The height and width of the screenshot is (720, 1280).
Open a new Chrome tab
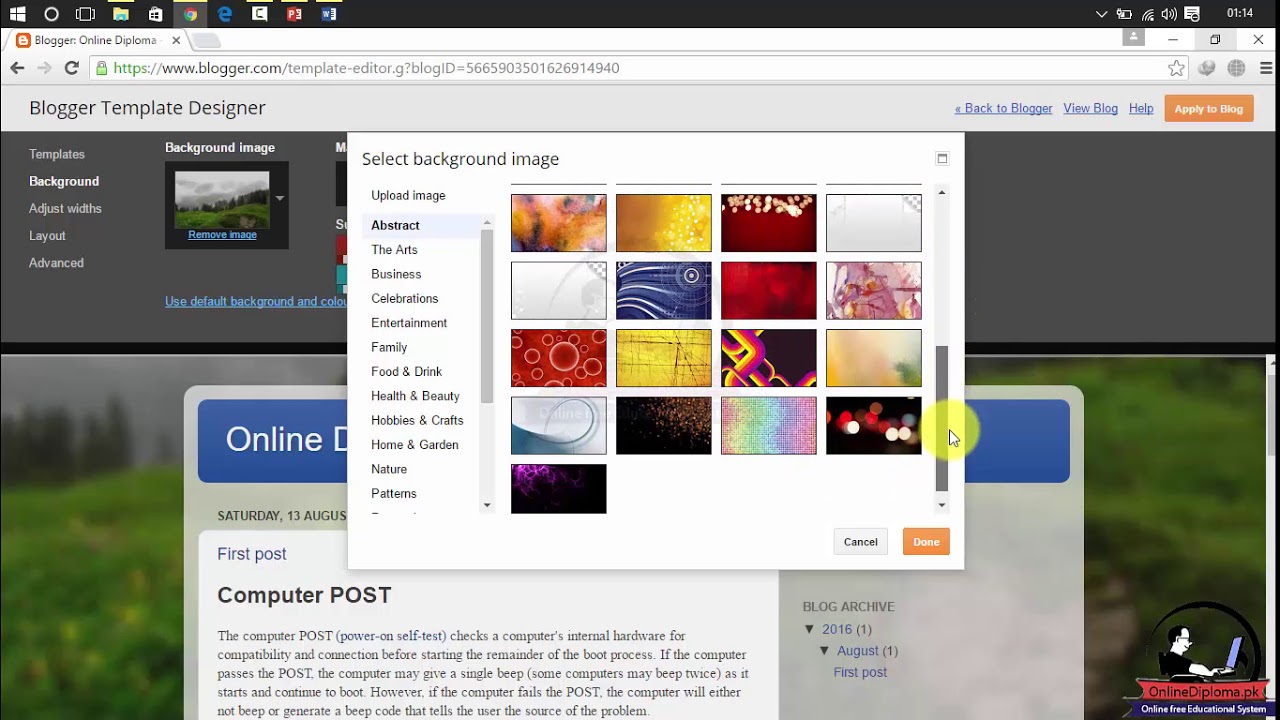tap(206, 41)
